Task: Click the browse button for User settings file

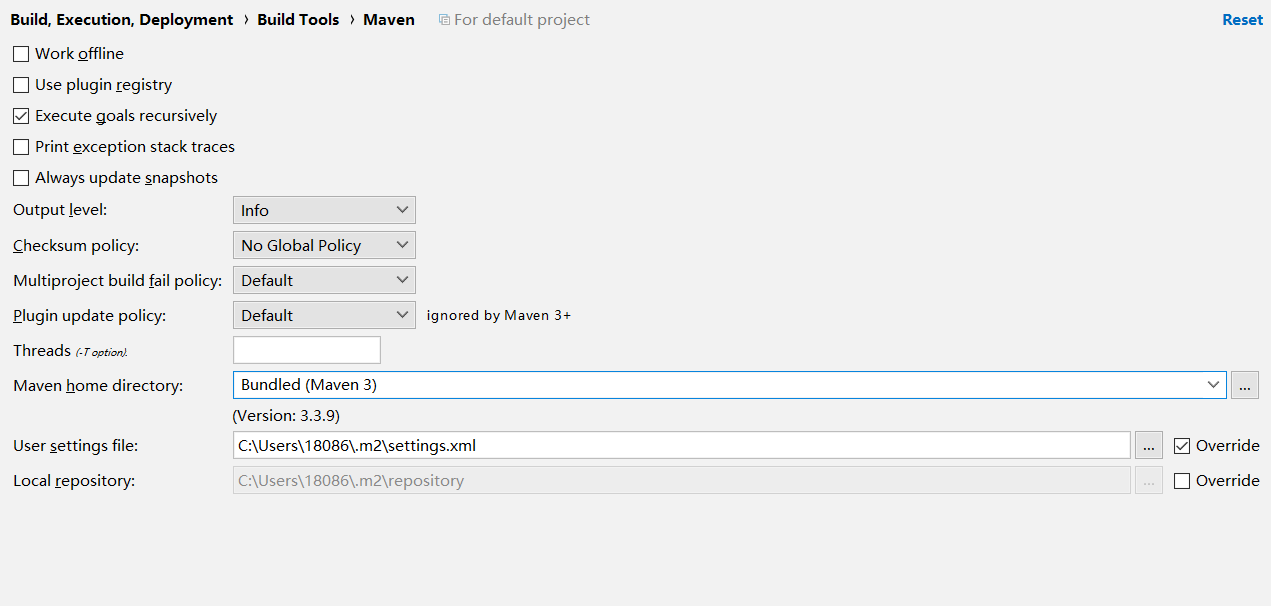Action: (x=1149, y=446)
